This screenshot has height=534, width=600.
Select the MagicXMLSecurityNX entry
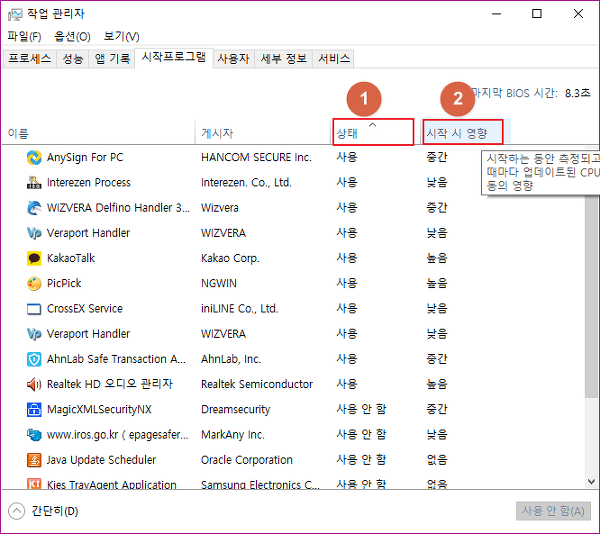99,410
